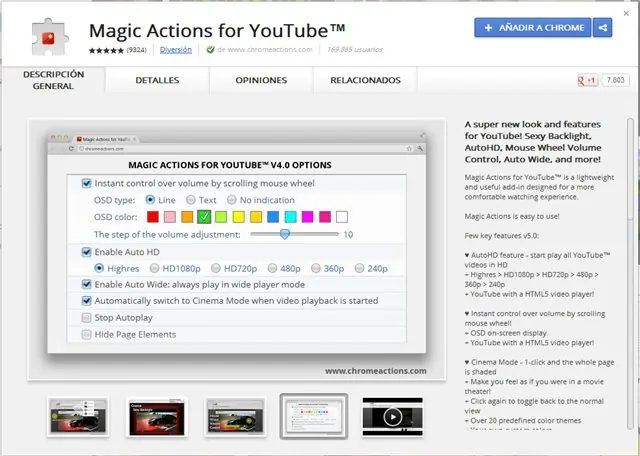The image size is (640, 456).
Task: Go to the Relacionados tab
Action: (x=365, y=80)
